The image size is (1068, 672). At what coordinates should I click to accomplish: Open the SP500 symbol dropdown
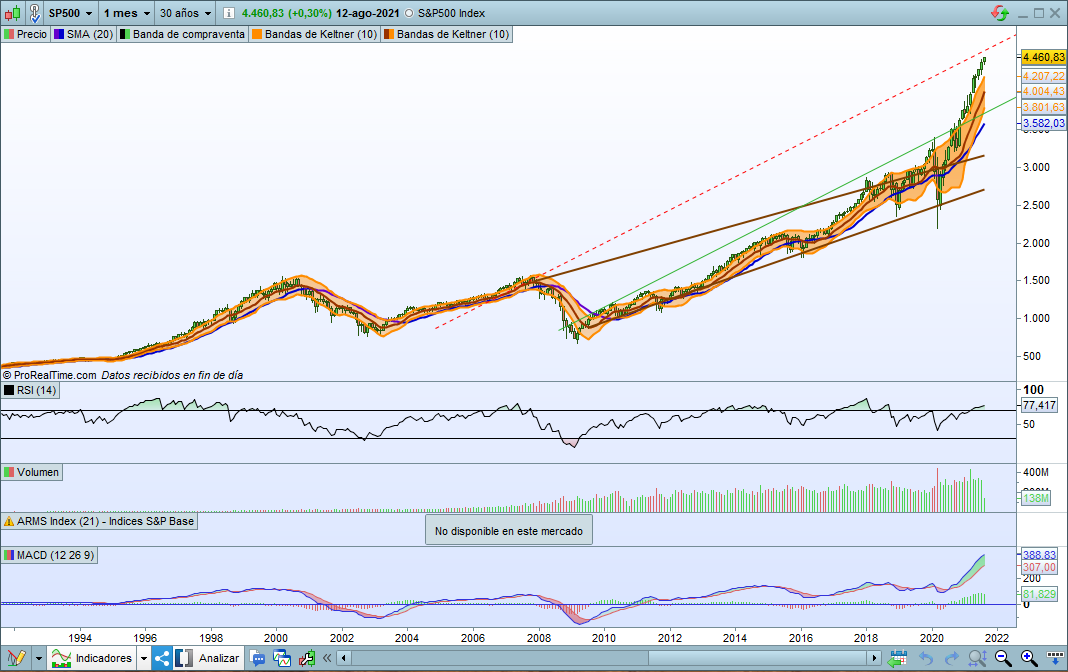point(70,14)
